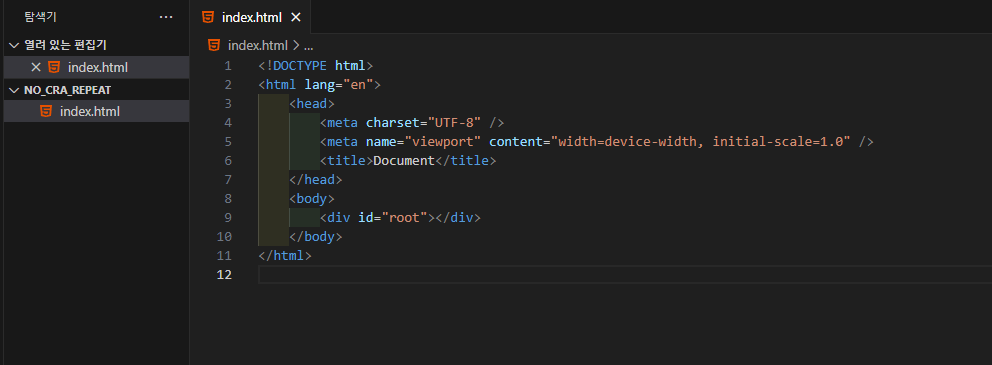Click the opening body tag
The image size is (992, 365).
(x=312, y=199)
